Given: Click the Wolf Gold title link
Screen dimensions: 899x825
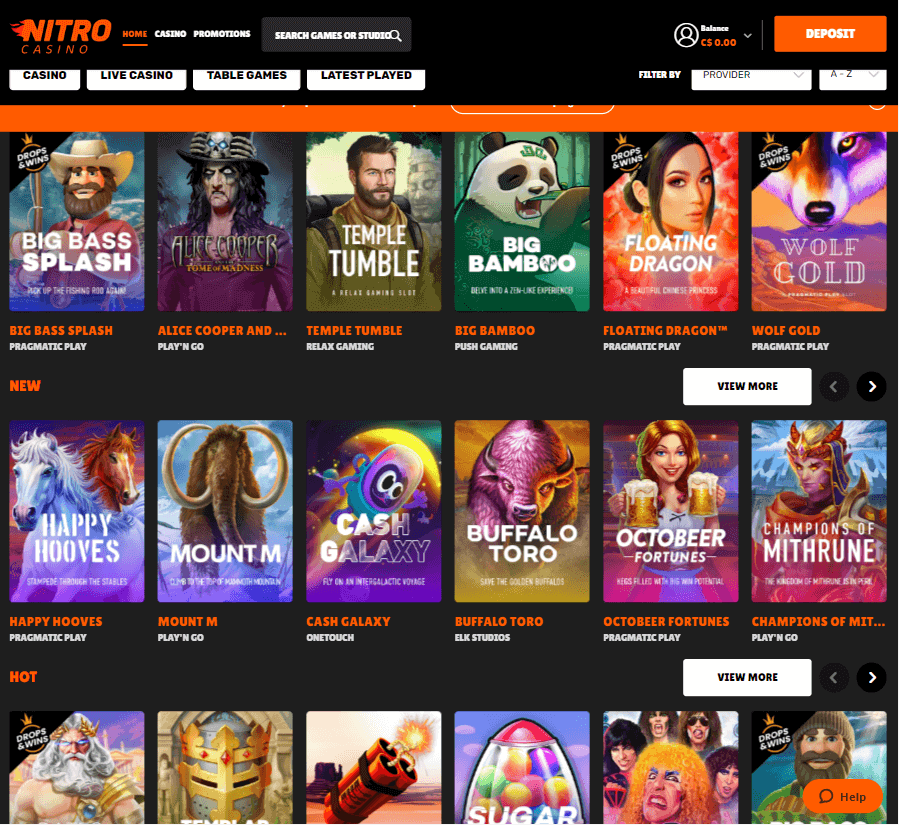Looking at the screenshot, I should coord(786,331).
